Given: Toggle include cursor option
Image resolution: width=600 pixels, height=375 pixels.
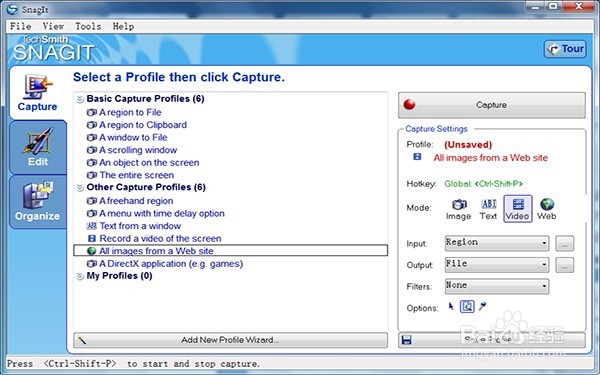Looking at the screenshot, I should [x=452, y=307].
